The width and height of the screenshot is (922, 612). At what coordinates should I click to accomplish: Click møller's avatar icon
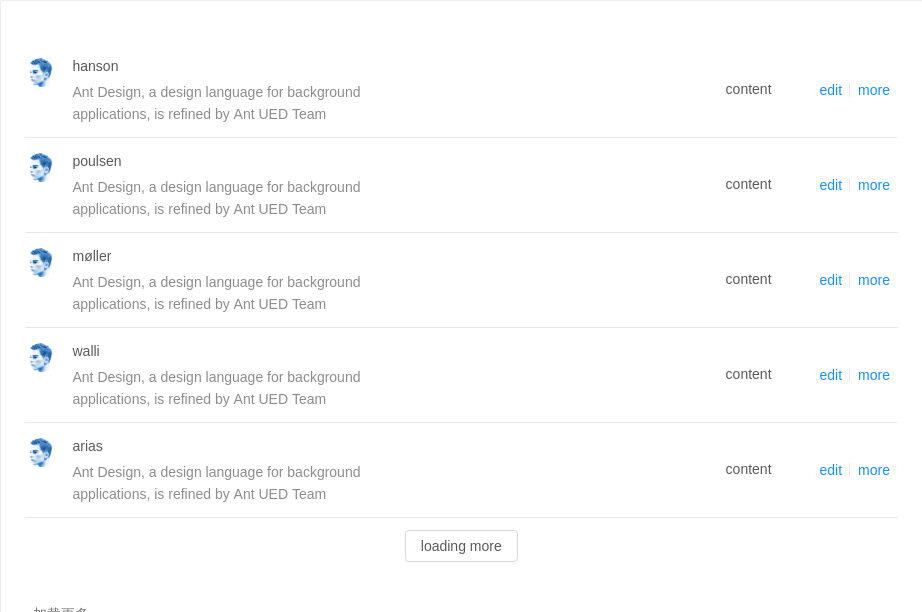point(41,262)
